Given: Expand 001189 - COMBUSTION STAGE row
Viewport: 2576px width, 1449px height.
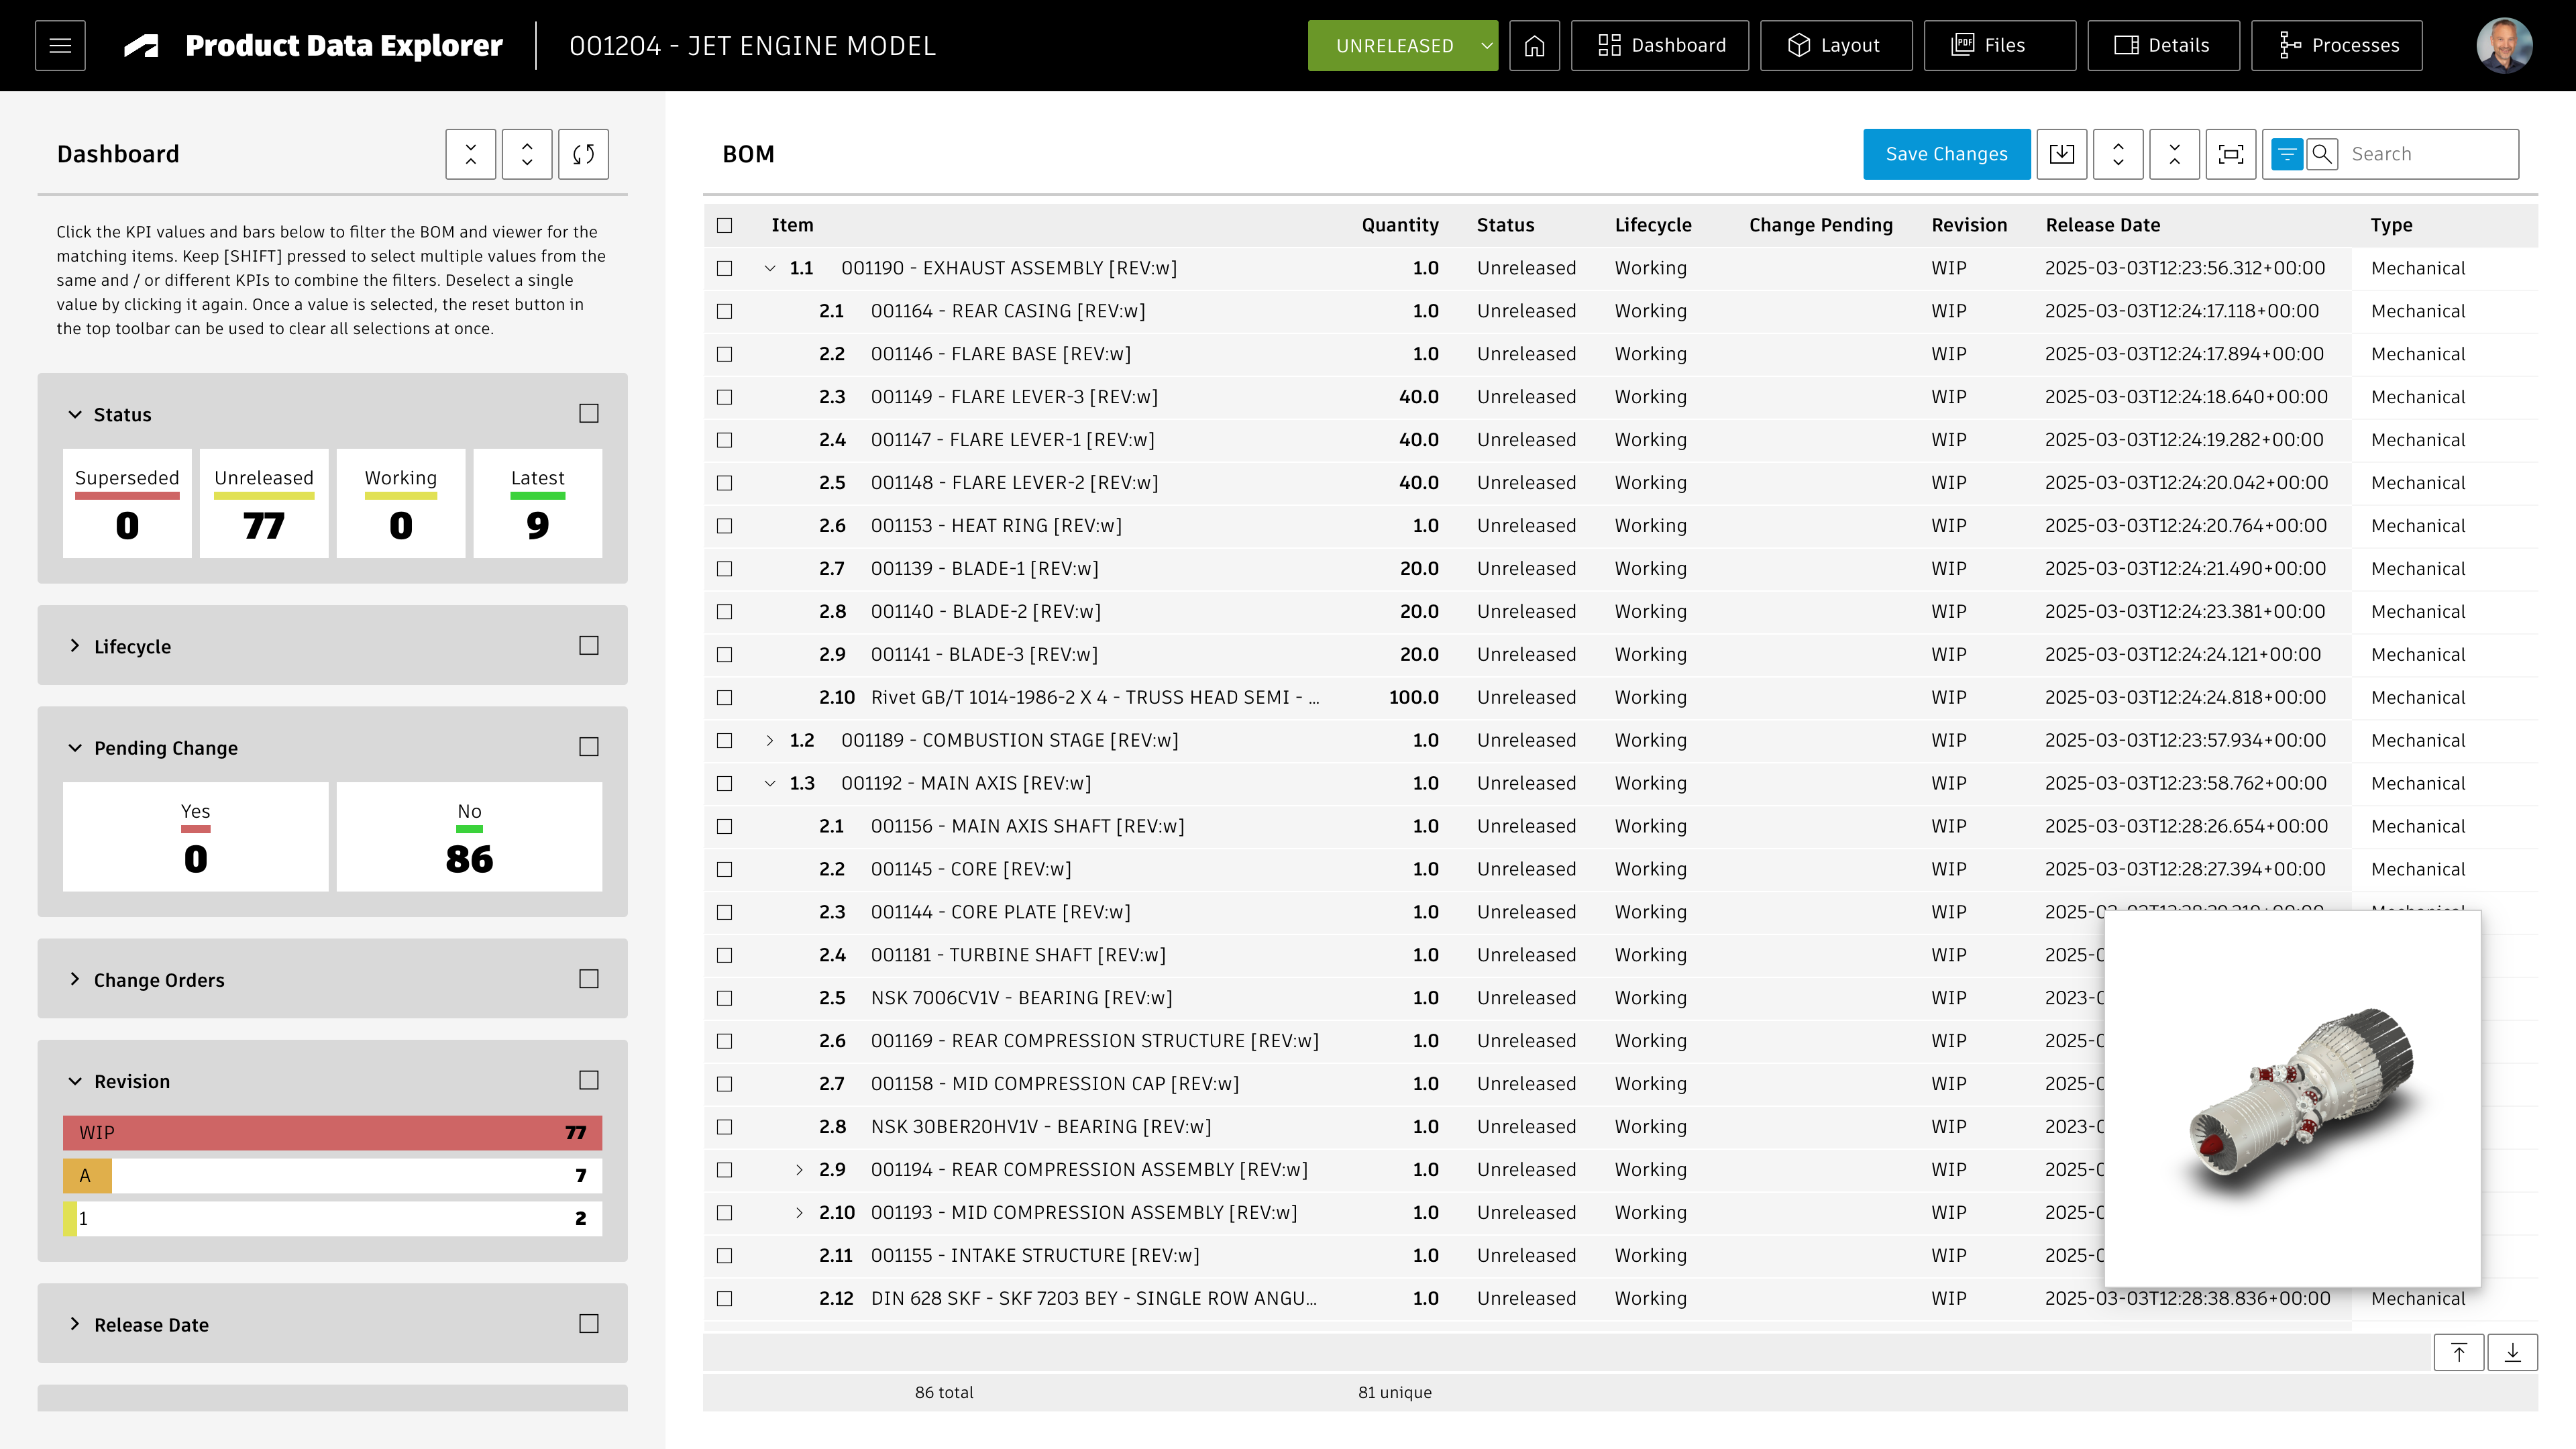Looking at the screenshot, I should 769,740.
